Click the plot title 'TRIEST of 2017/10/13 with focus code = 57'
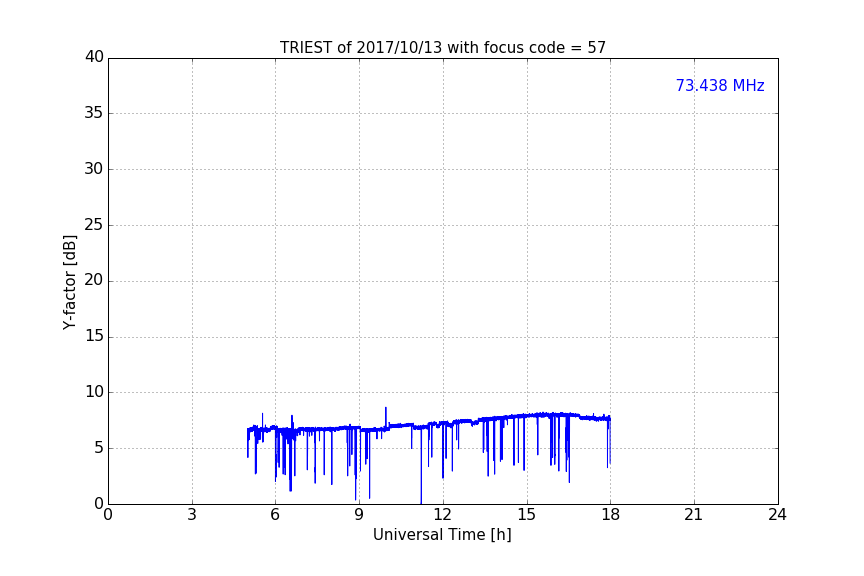Viewport: 864px width, 576px height. pos(442,48)
